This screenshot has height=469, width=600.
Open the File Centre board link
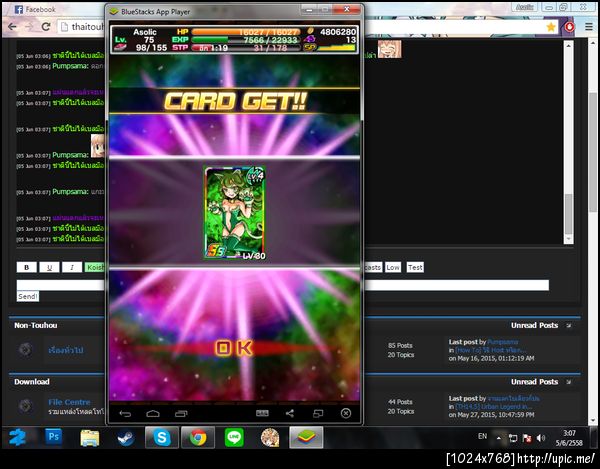[69, 402]
